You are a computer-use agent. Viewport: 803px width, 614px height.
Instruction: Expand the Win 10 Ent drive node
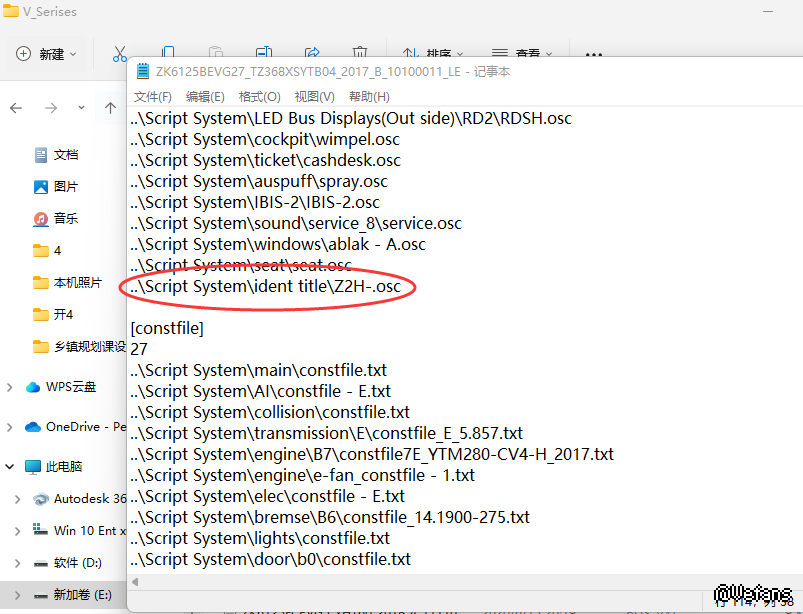(17, 531)
